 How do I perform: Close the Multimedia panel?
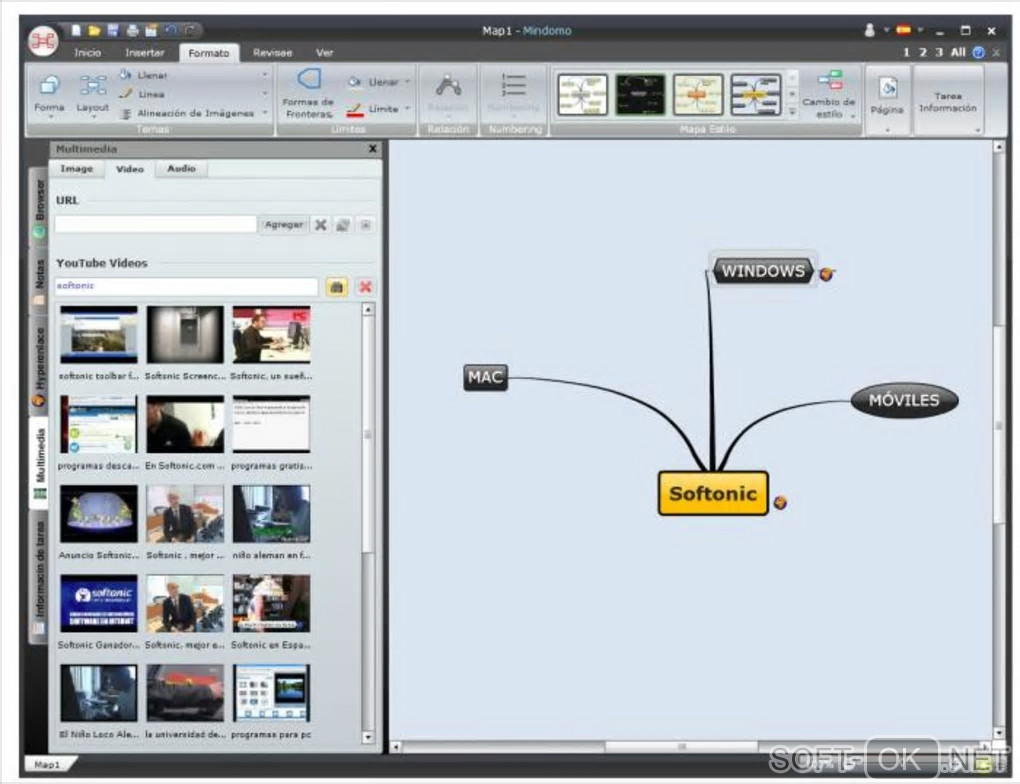(373, 149)
